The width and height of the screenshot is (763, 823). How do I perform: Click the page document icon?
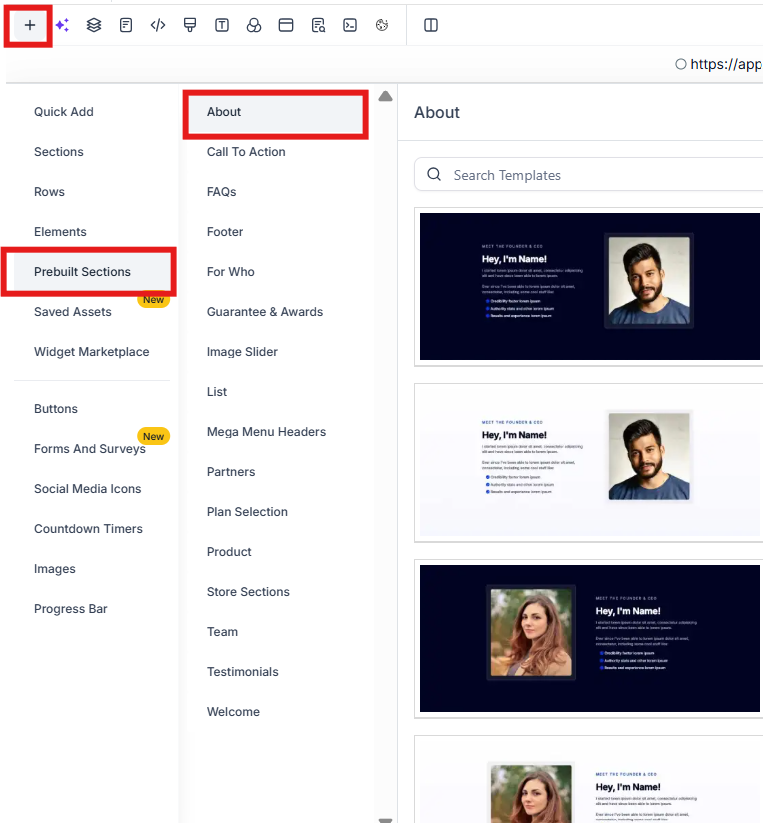126,25
